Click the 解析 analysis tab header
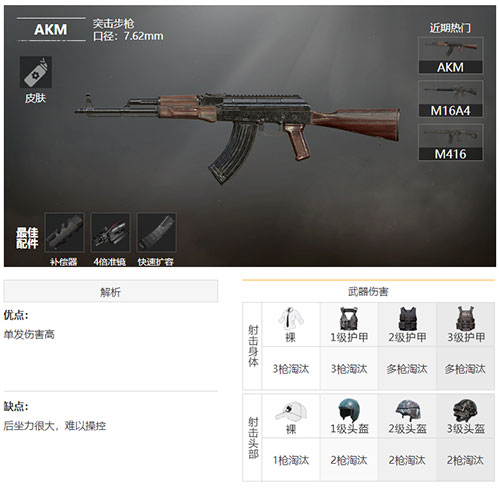Viewport: 500px width, 488px height. pos(111,291)
